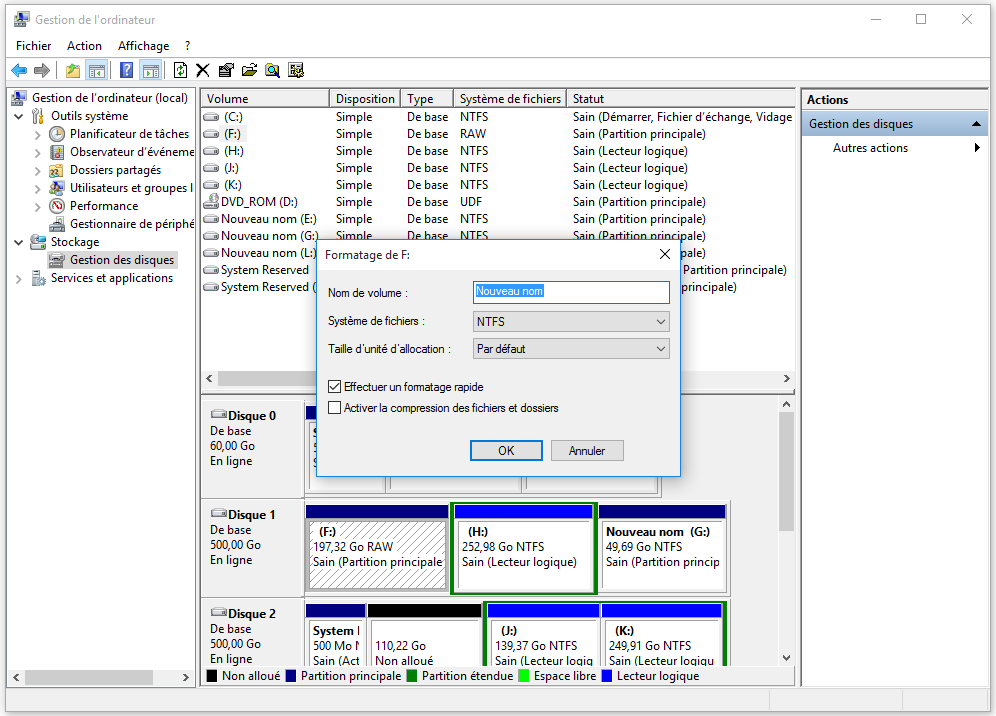Click the Properties toolbar icon
996x716 pixels.
point(225,70)
